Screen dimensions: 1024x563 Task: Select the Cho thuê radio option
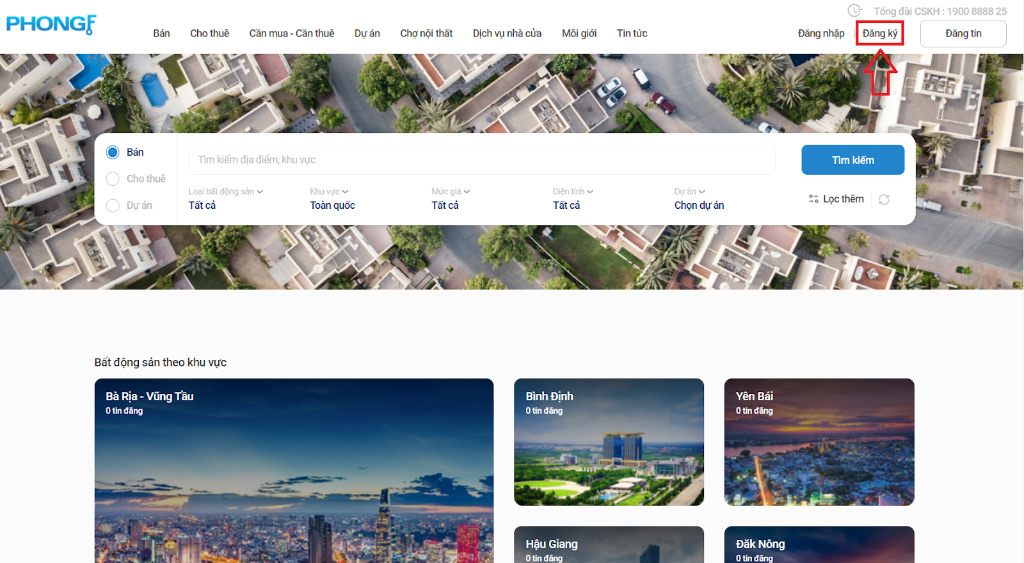point(113,179)
